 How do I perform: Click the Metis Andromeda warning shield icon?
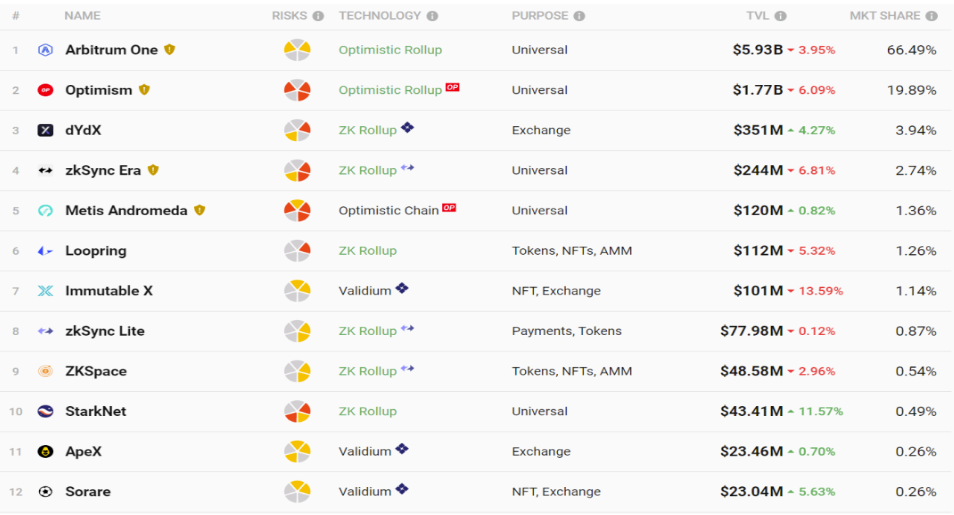(x=200, y=210)
